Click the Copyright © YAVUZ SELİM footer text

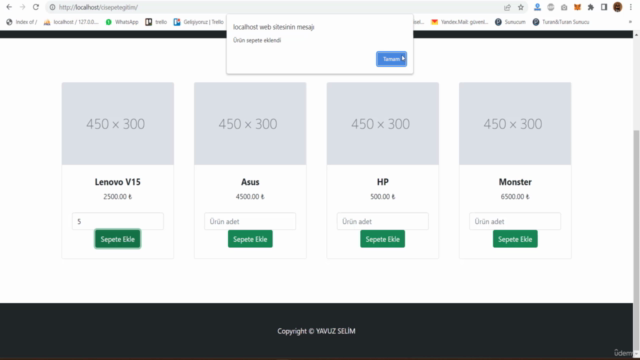[x=316, y=331]
